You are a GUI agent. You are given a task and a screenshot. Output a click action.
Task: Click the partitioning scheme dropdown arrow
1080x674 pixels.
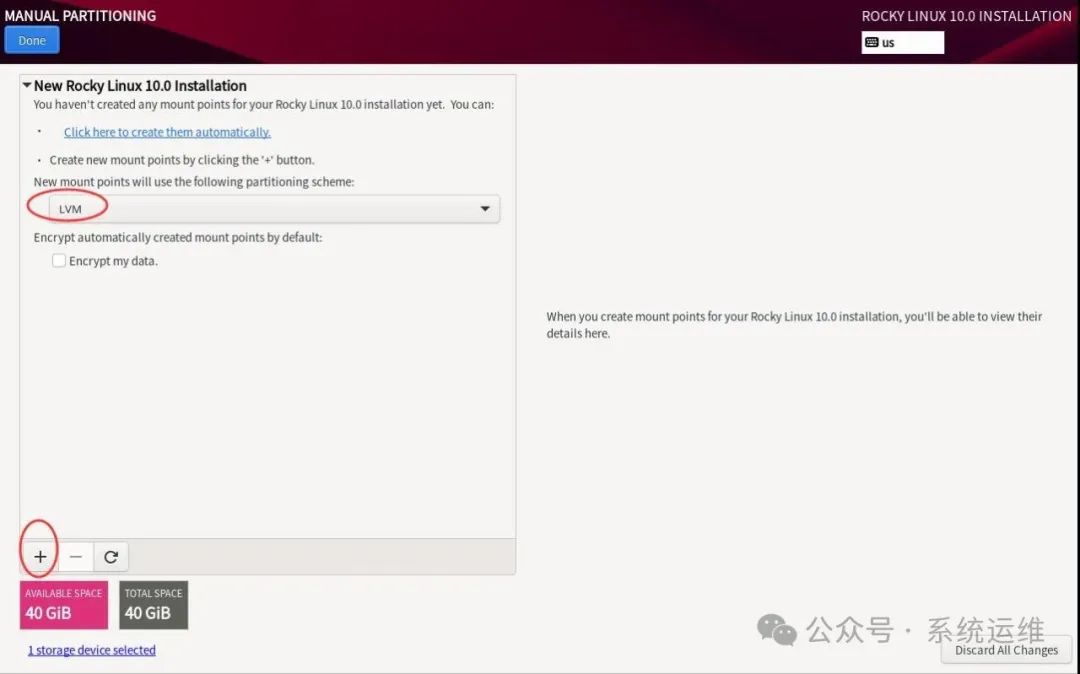point(485,209)
